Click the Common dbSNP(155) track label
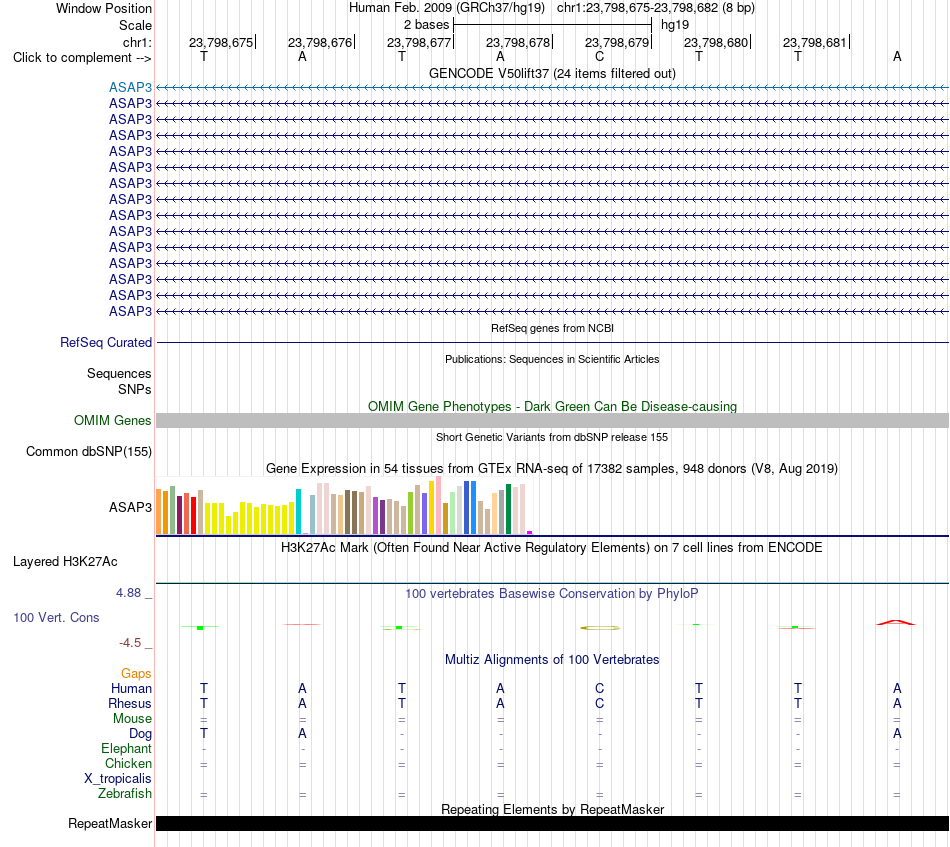This screenshot has width=950, height=847. coord(89,451)
